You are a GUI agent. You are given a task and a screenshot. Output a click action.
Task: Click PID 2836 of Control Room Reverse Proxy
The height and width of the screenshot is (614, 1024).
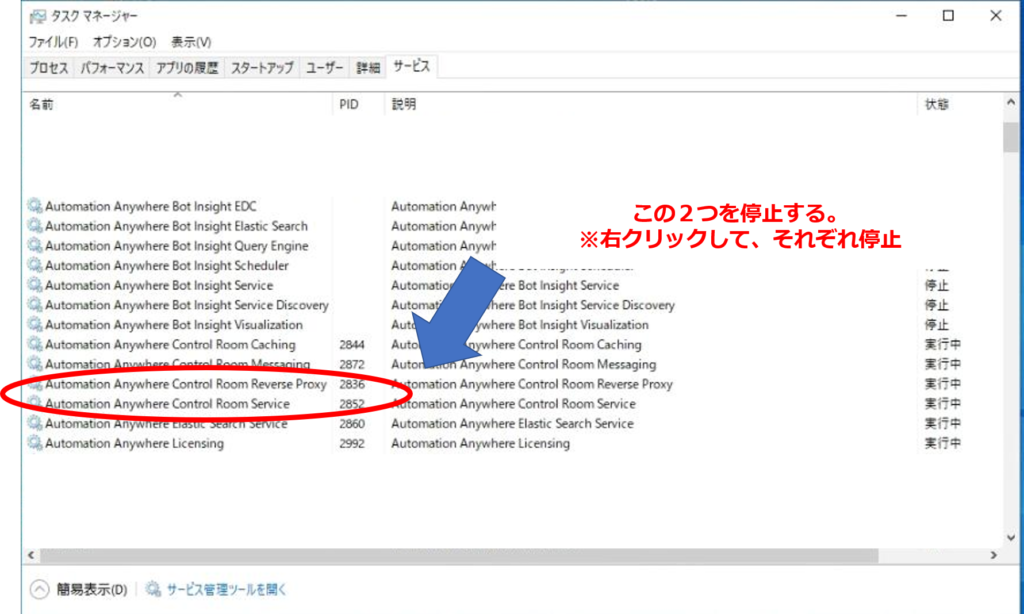click(352, 384)
